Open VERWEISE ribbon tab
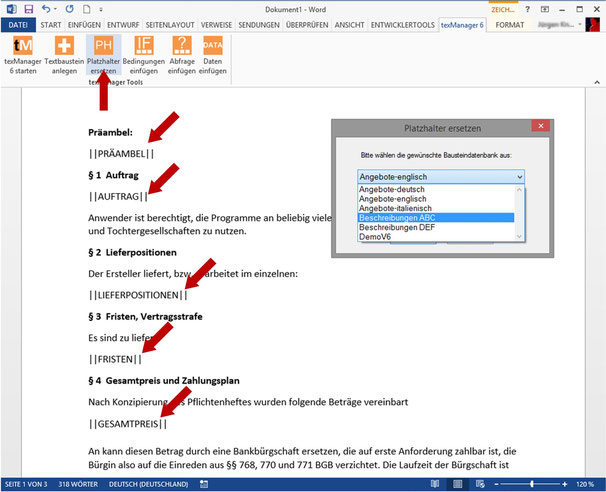Viewport: 606px width, 492px height. [216, 25]
